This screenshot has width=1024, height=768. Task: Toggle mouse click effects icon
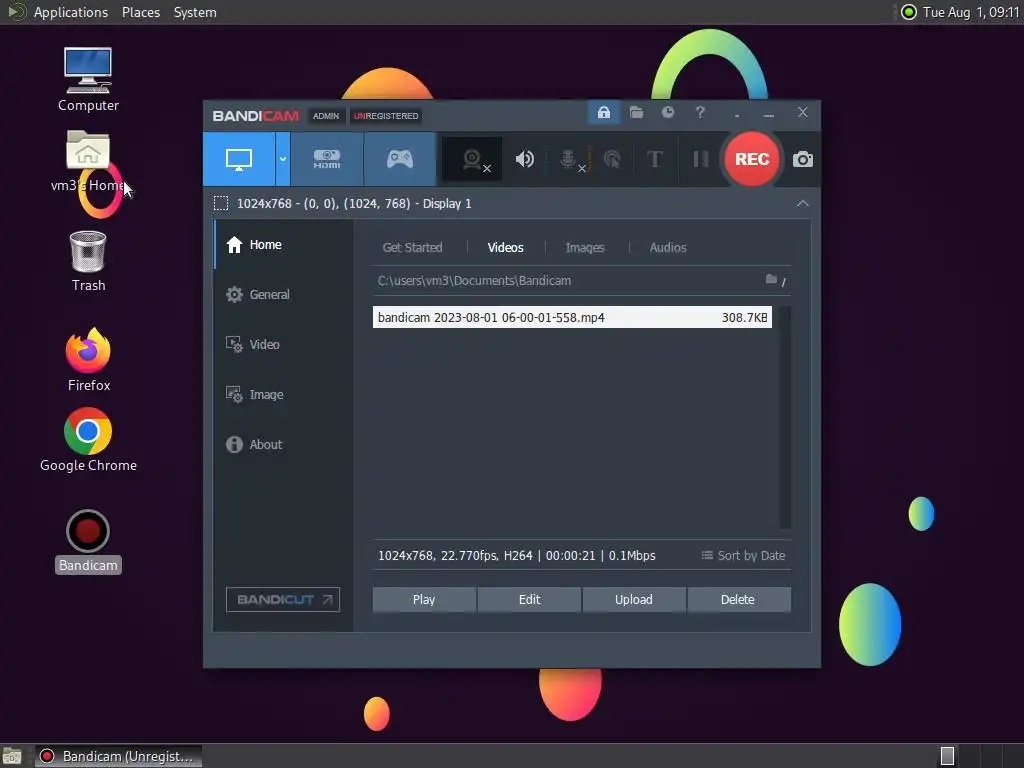(612, 159)
